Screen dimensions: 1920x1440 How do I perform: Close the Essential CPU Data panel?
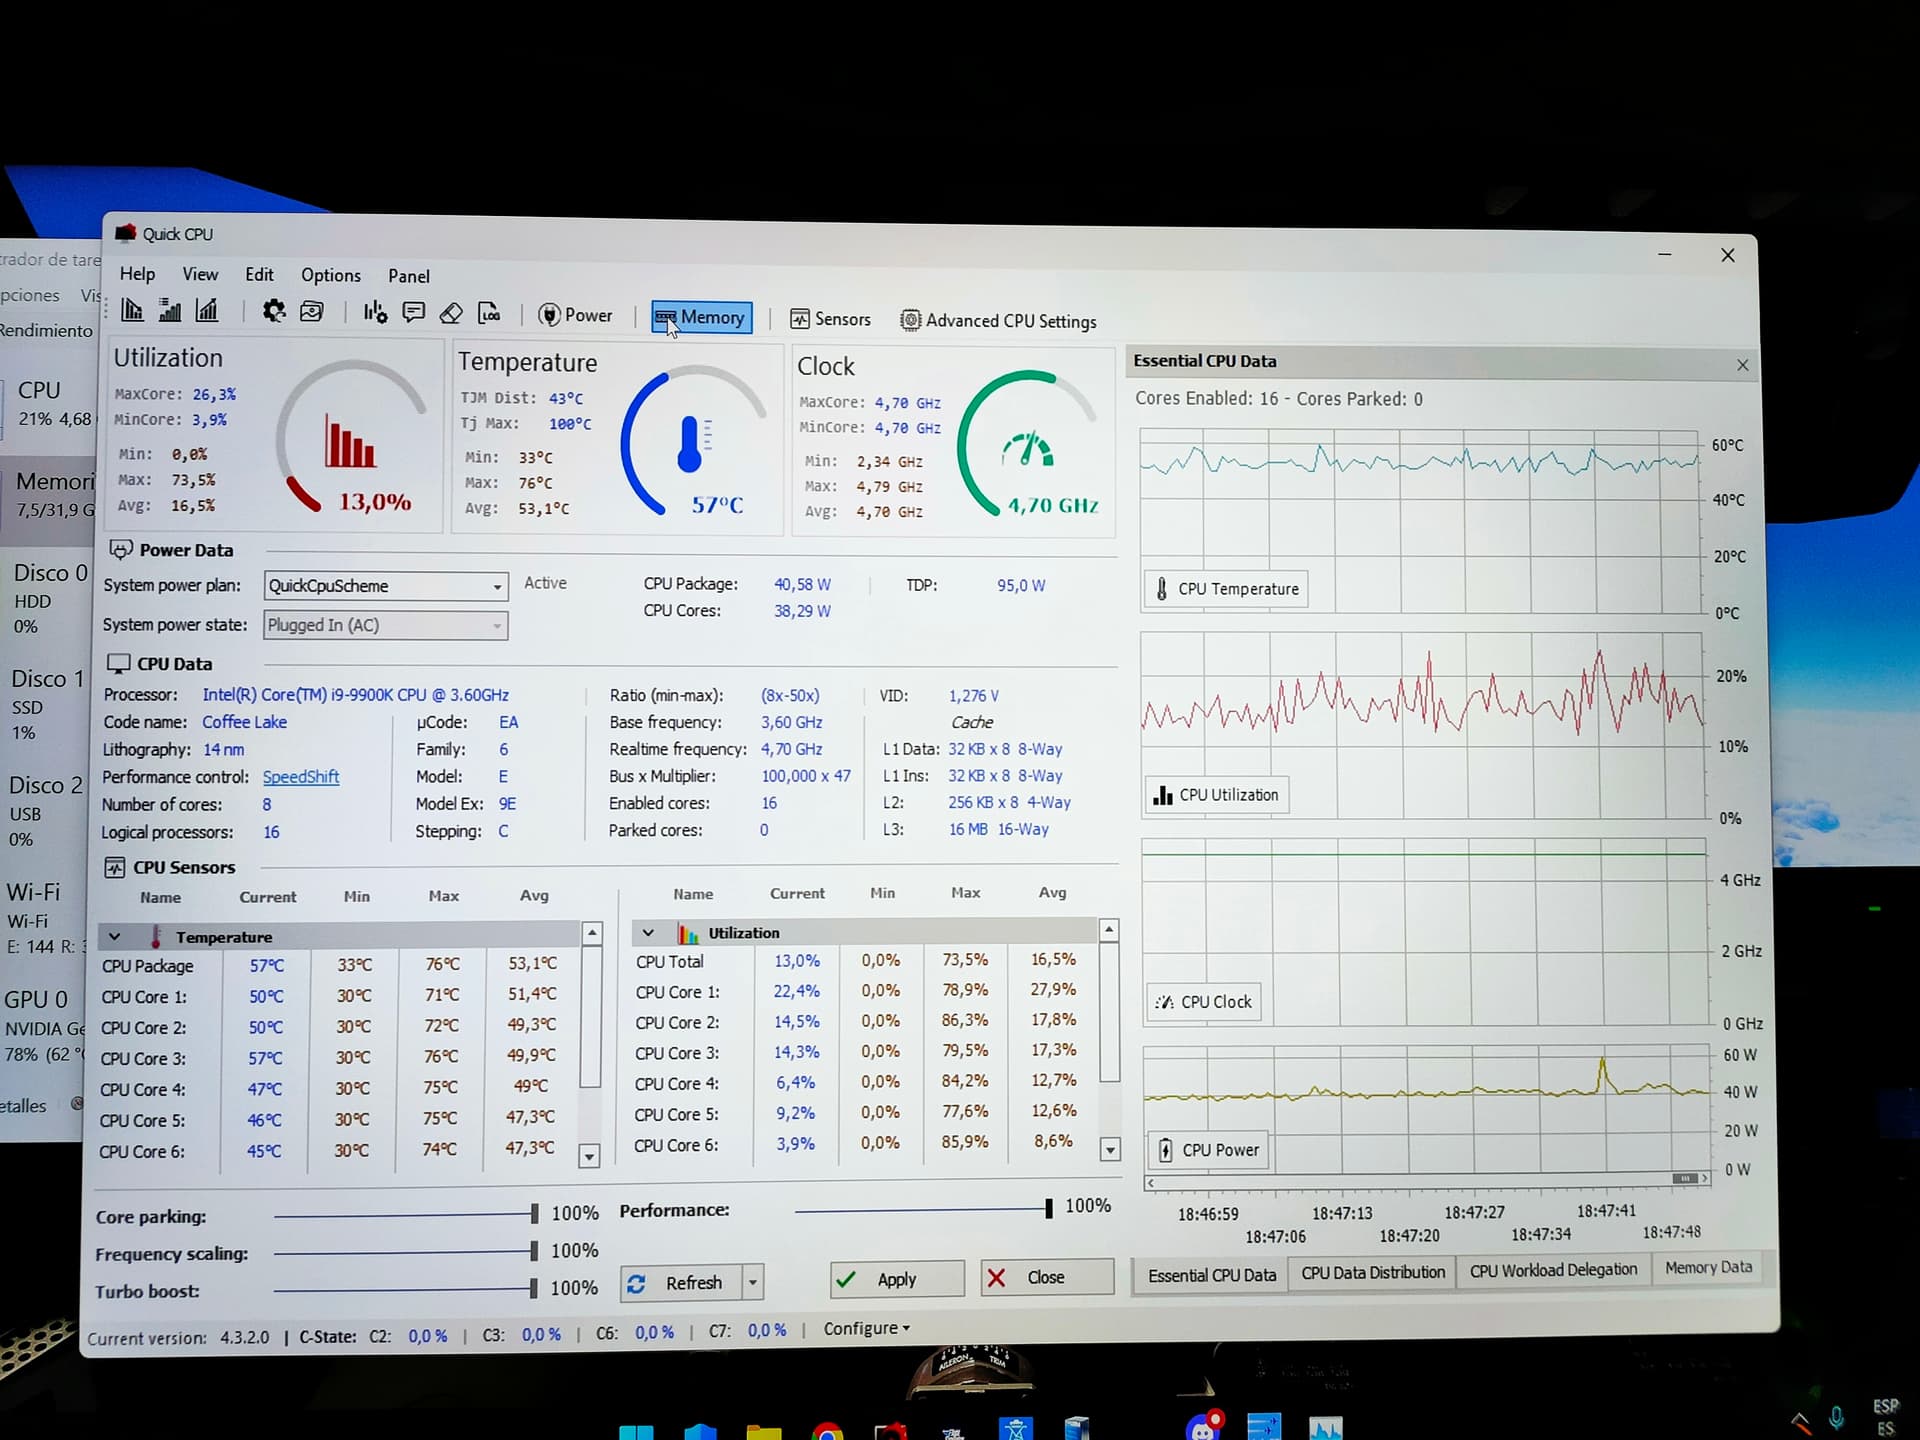(1742, 365)
